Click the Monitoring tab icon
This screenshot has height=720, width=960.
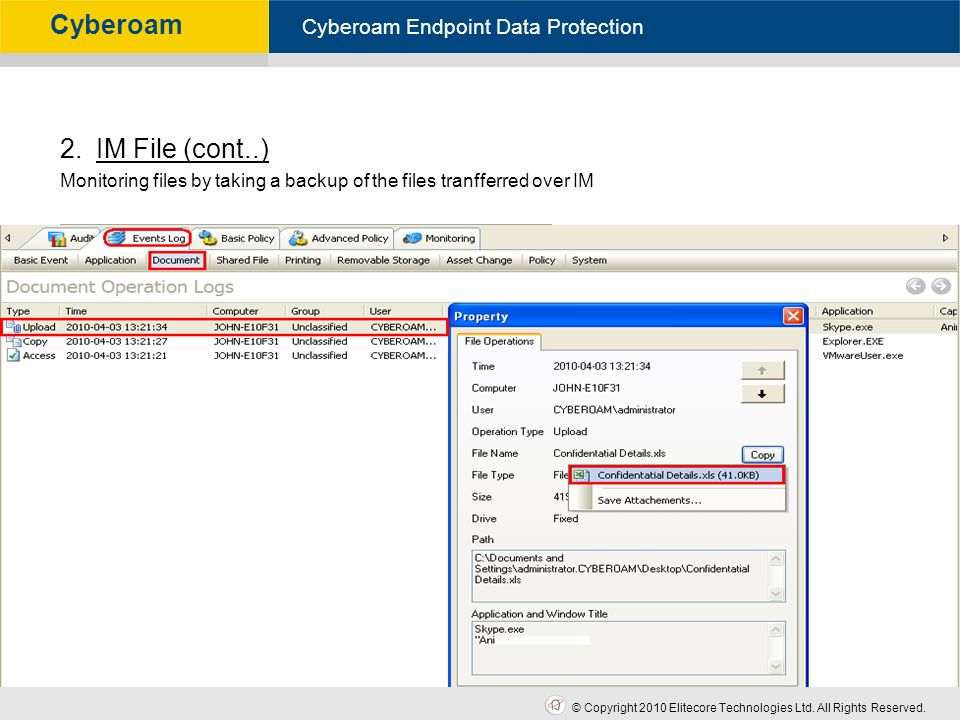[x=412, y=238]
